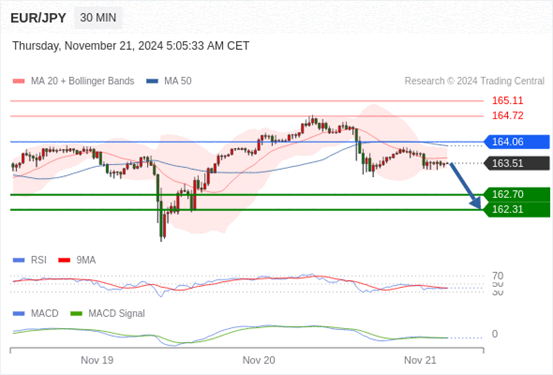Image resolution: width=553 pixels, height=375 pixels.
Task: Click the Research © 2024 Trading Central credit
Action: click(x=474, y=81)
